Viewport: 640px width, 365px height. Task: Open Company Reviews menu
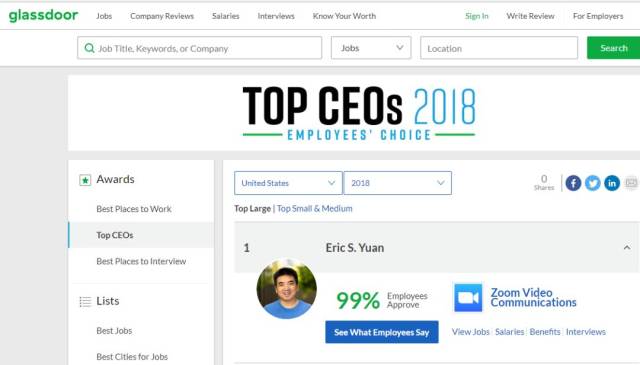coord(162,16)
